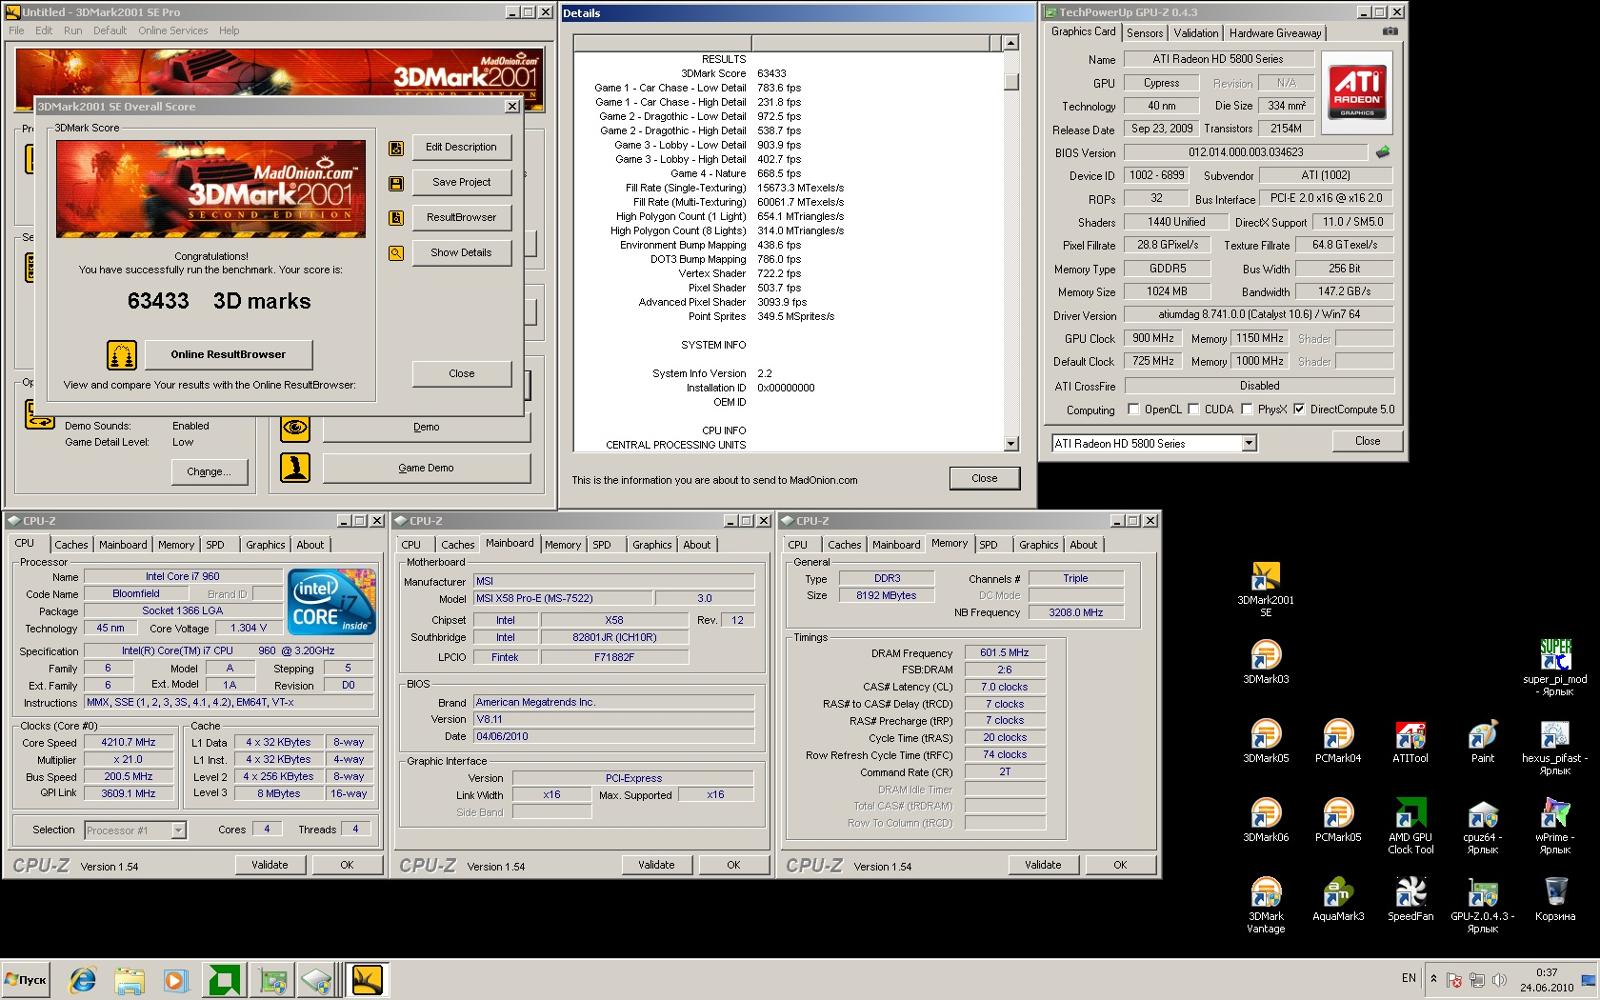Viewport: 1600px width, 1000px height.
Task: Click Details list scroll-down arrow
Action: pyautogui.click(x=1011, y=443)
